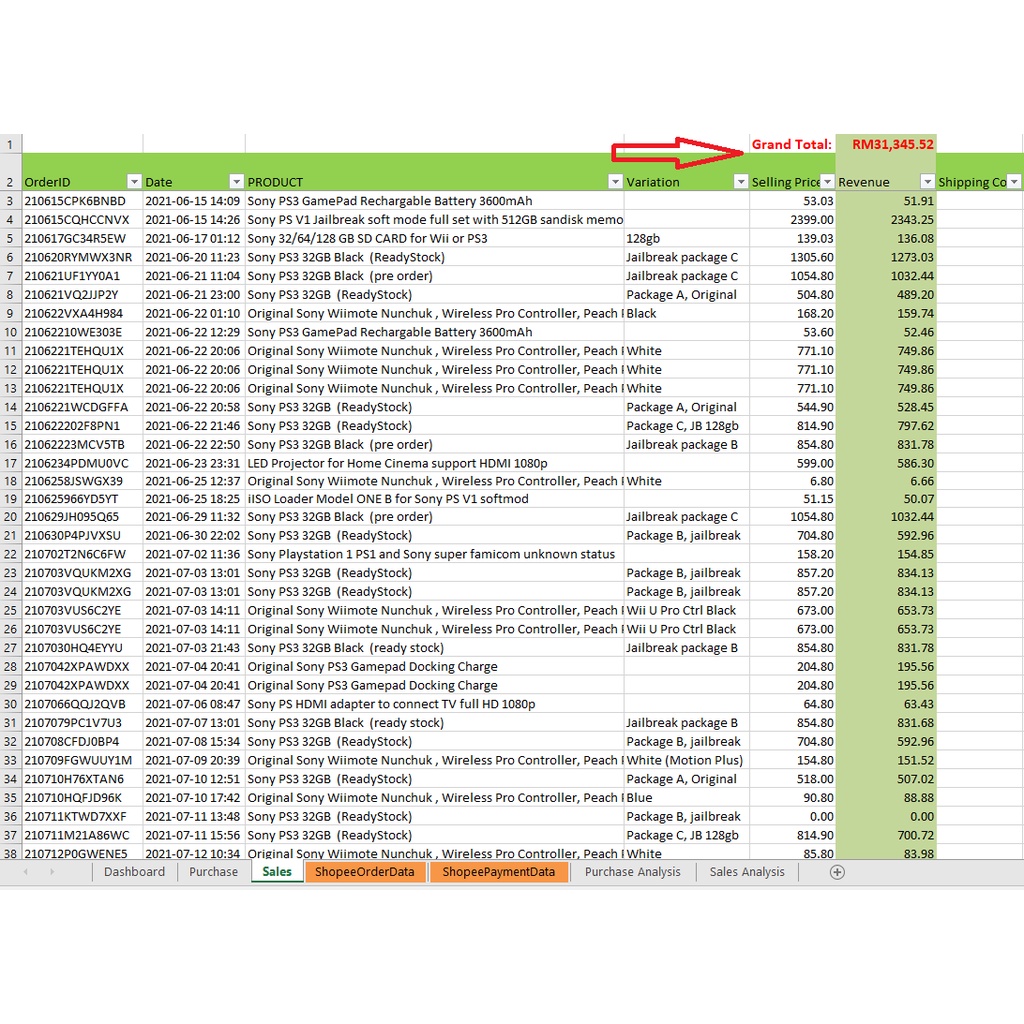Image resolution: width=1024 pixels, height=1024 pixels.
Task: Select date cell 2021-06-21 11:04
Action: (194, 276)
